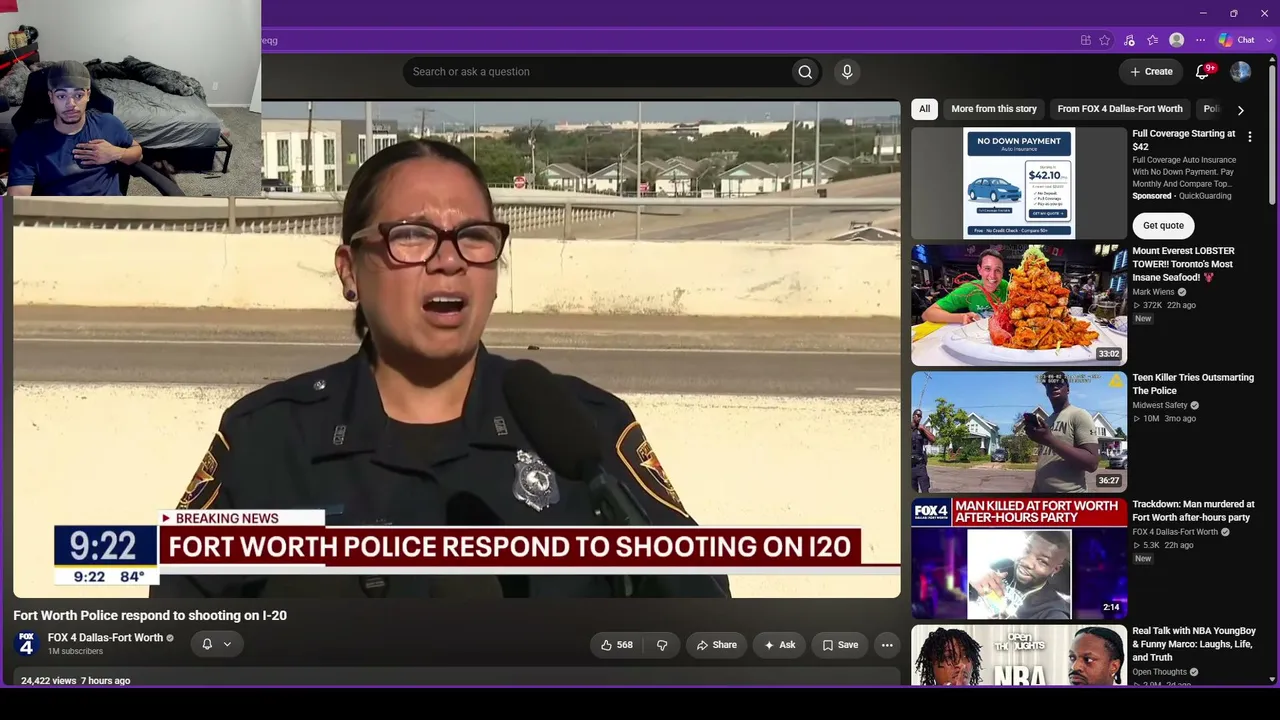Open FOX 4 Dallas-Fort Worth channel name
Screen dimensions: 1280x720
105,638
